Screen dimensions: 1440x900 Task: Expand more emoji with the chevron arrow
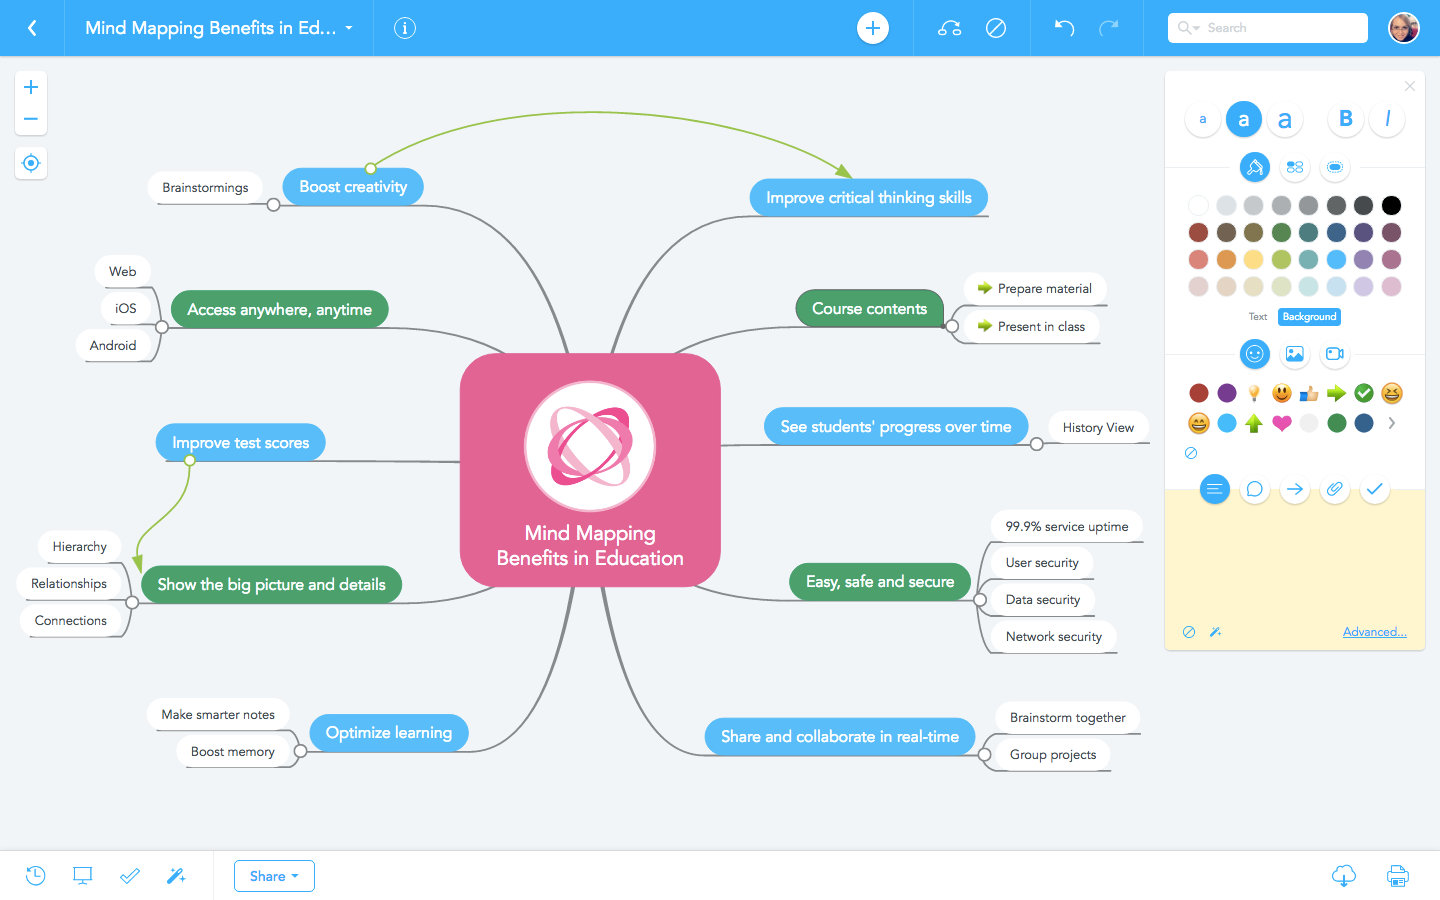click(1393, 423)
